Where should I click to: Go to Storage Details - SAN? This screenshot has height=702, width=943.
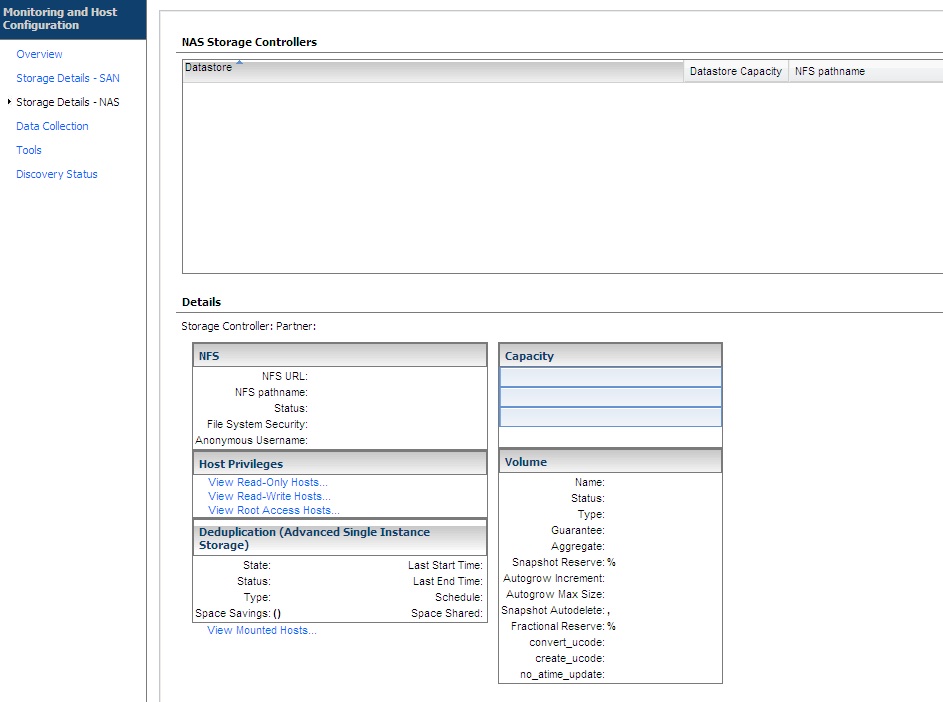pos(68,78)
